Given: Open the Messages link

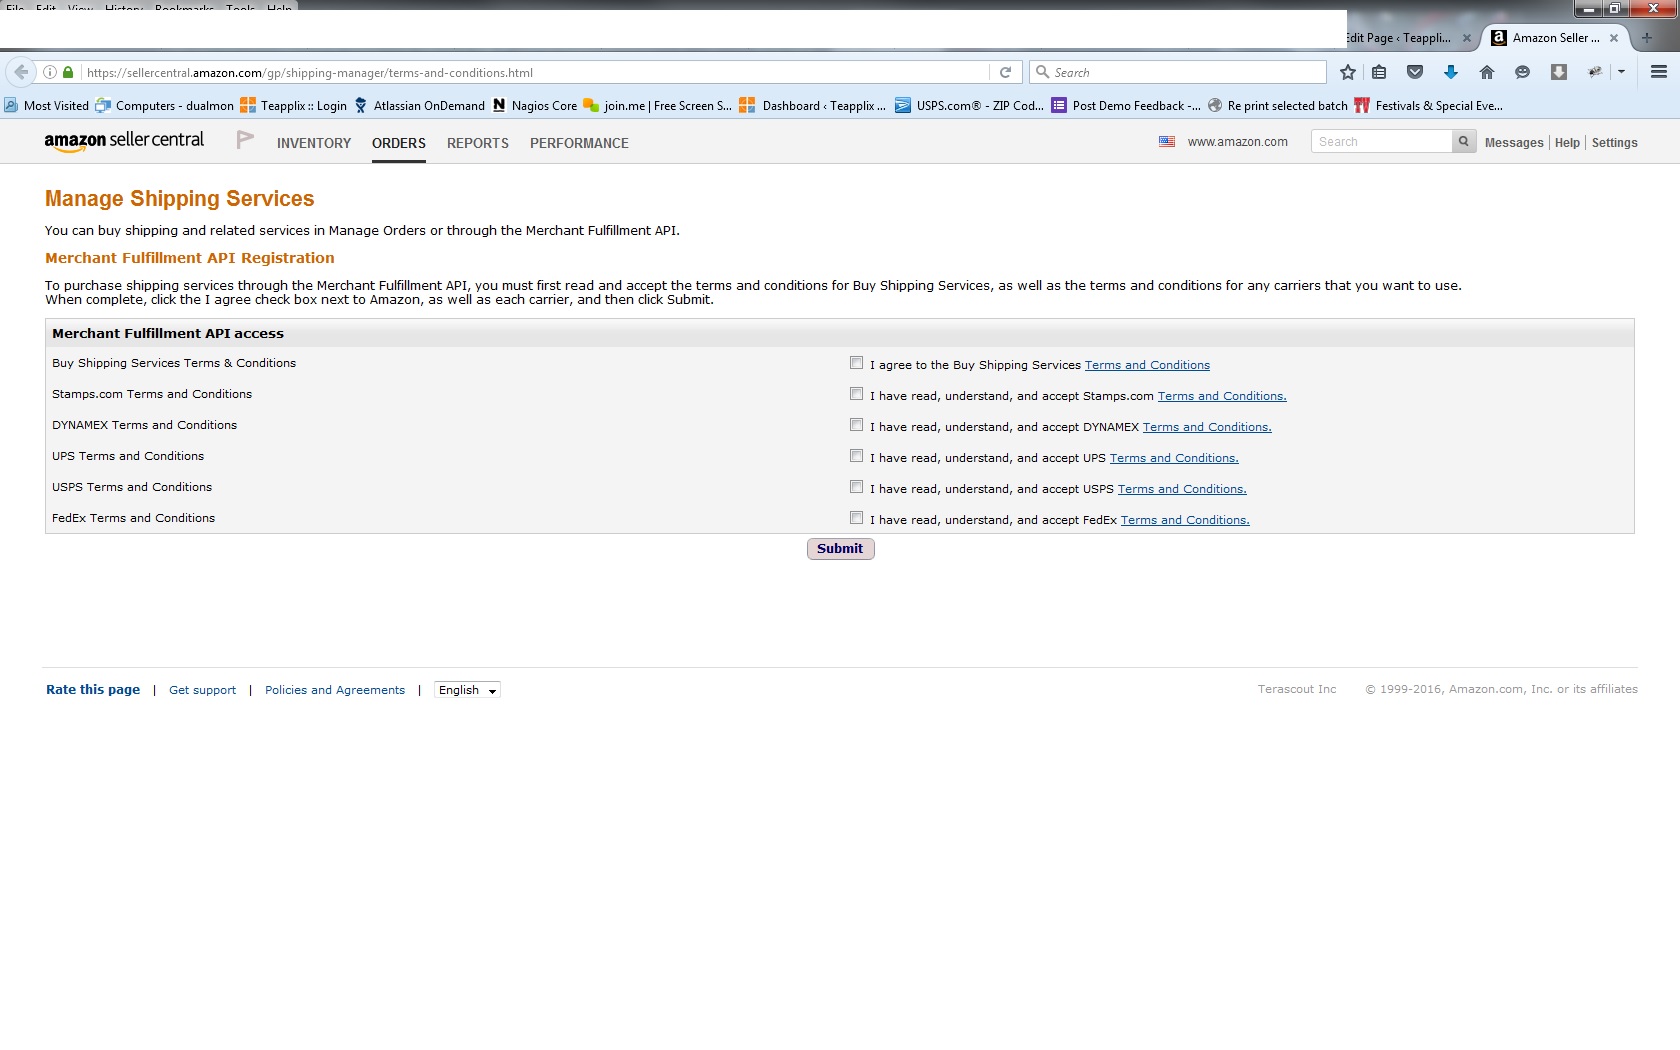Looking at the screenshot, I should point(1514,143).
